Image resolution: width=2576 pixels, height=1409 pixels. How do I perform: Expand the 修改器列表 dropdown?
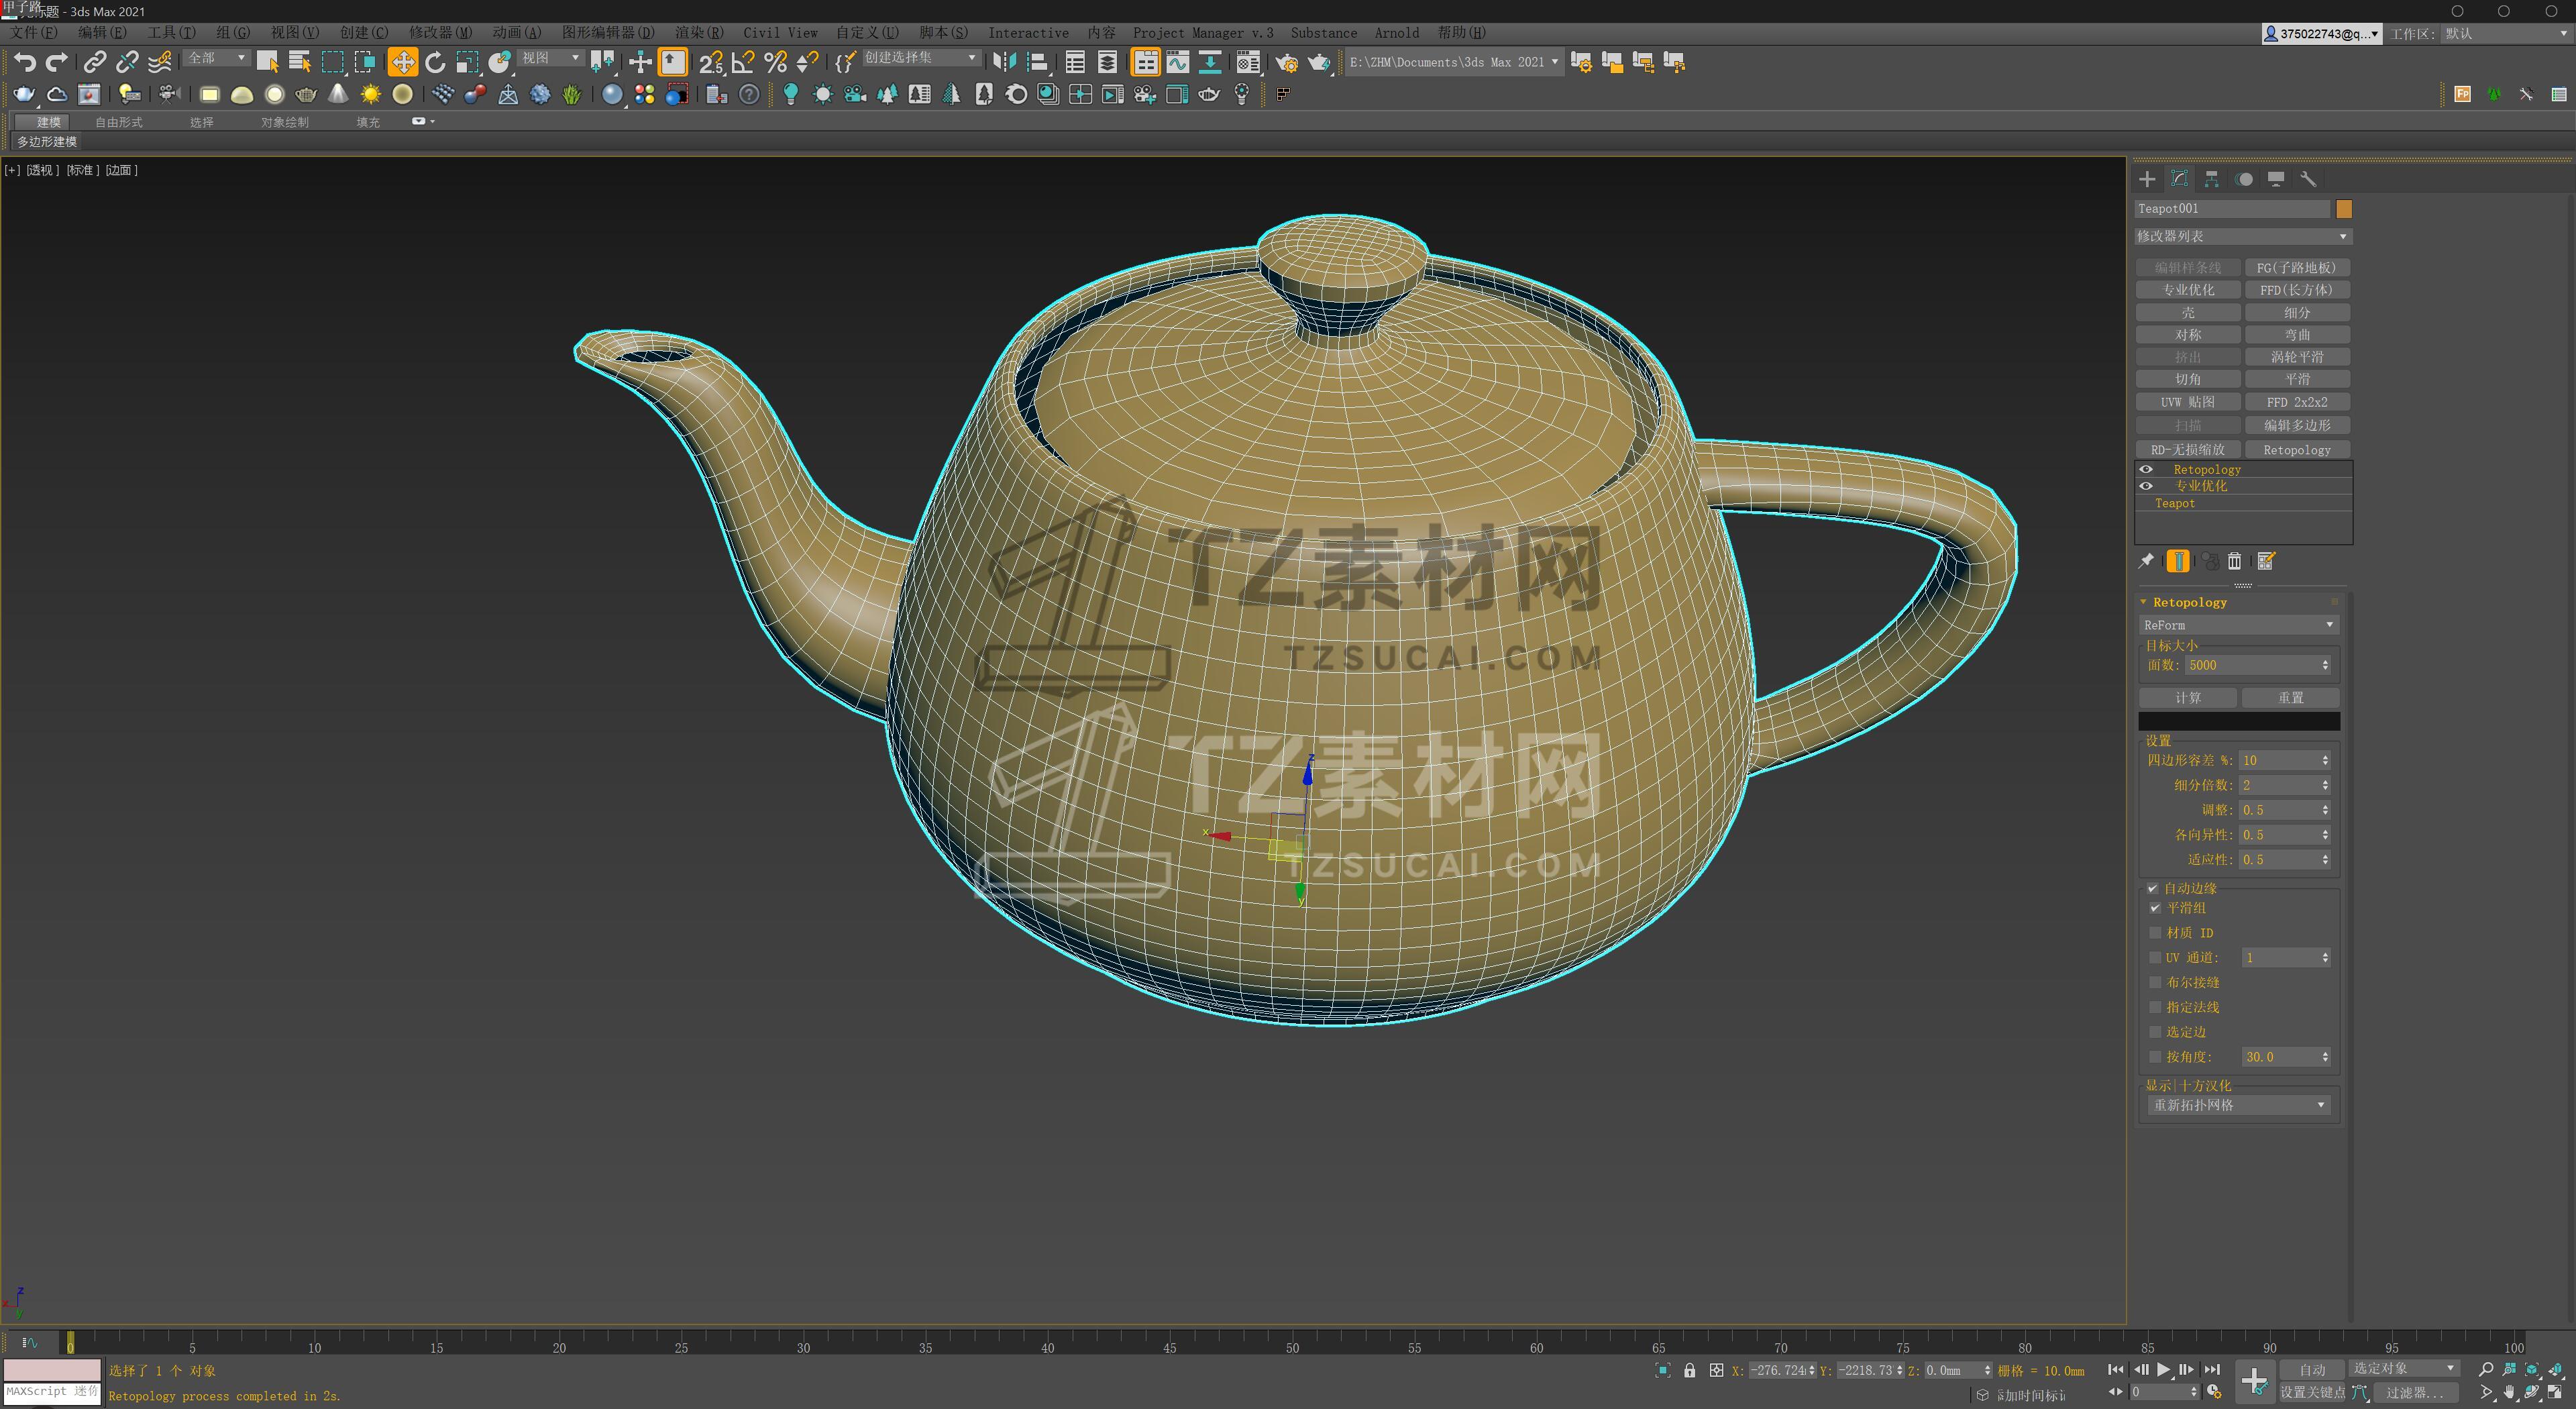(2241, 236)
